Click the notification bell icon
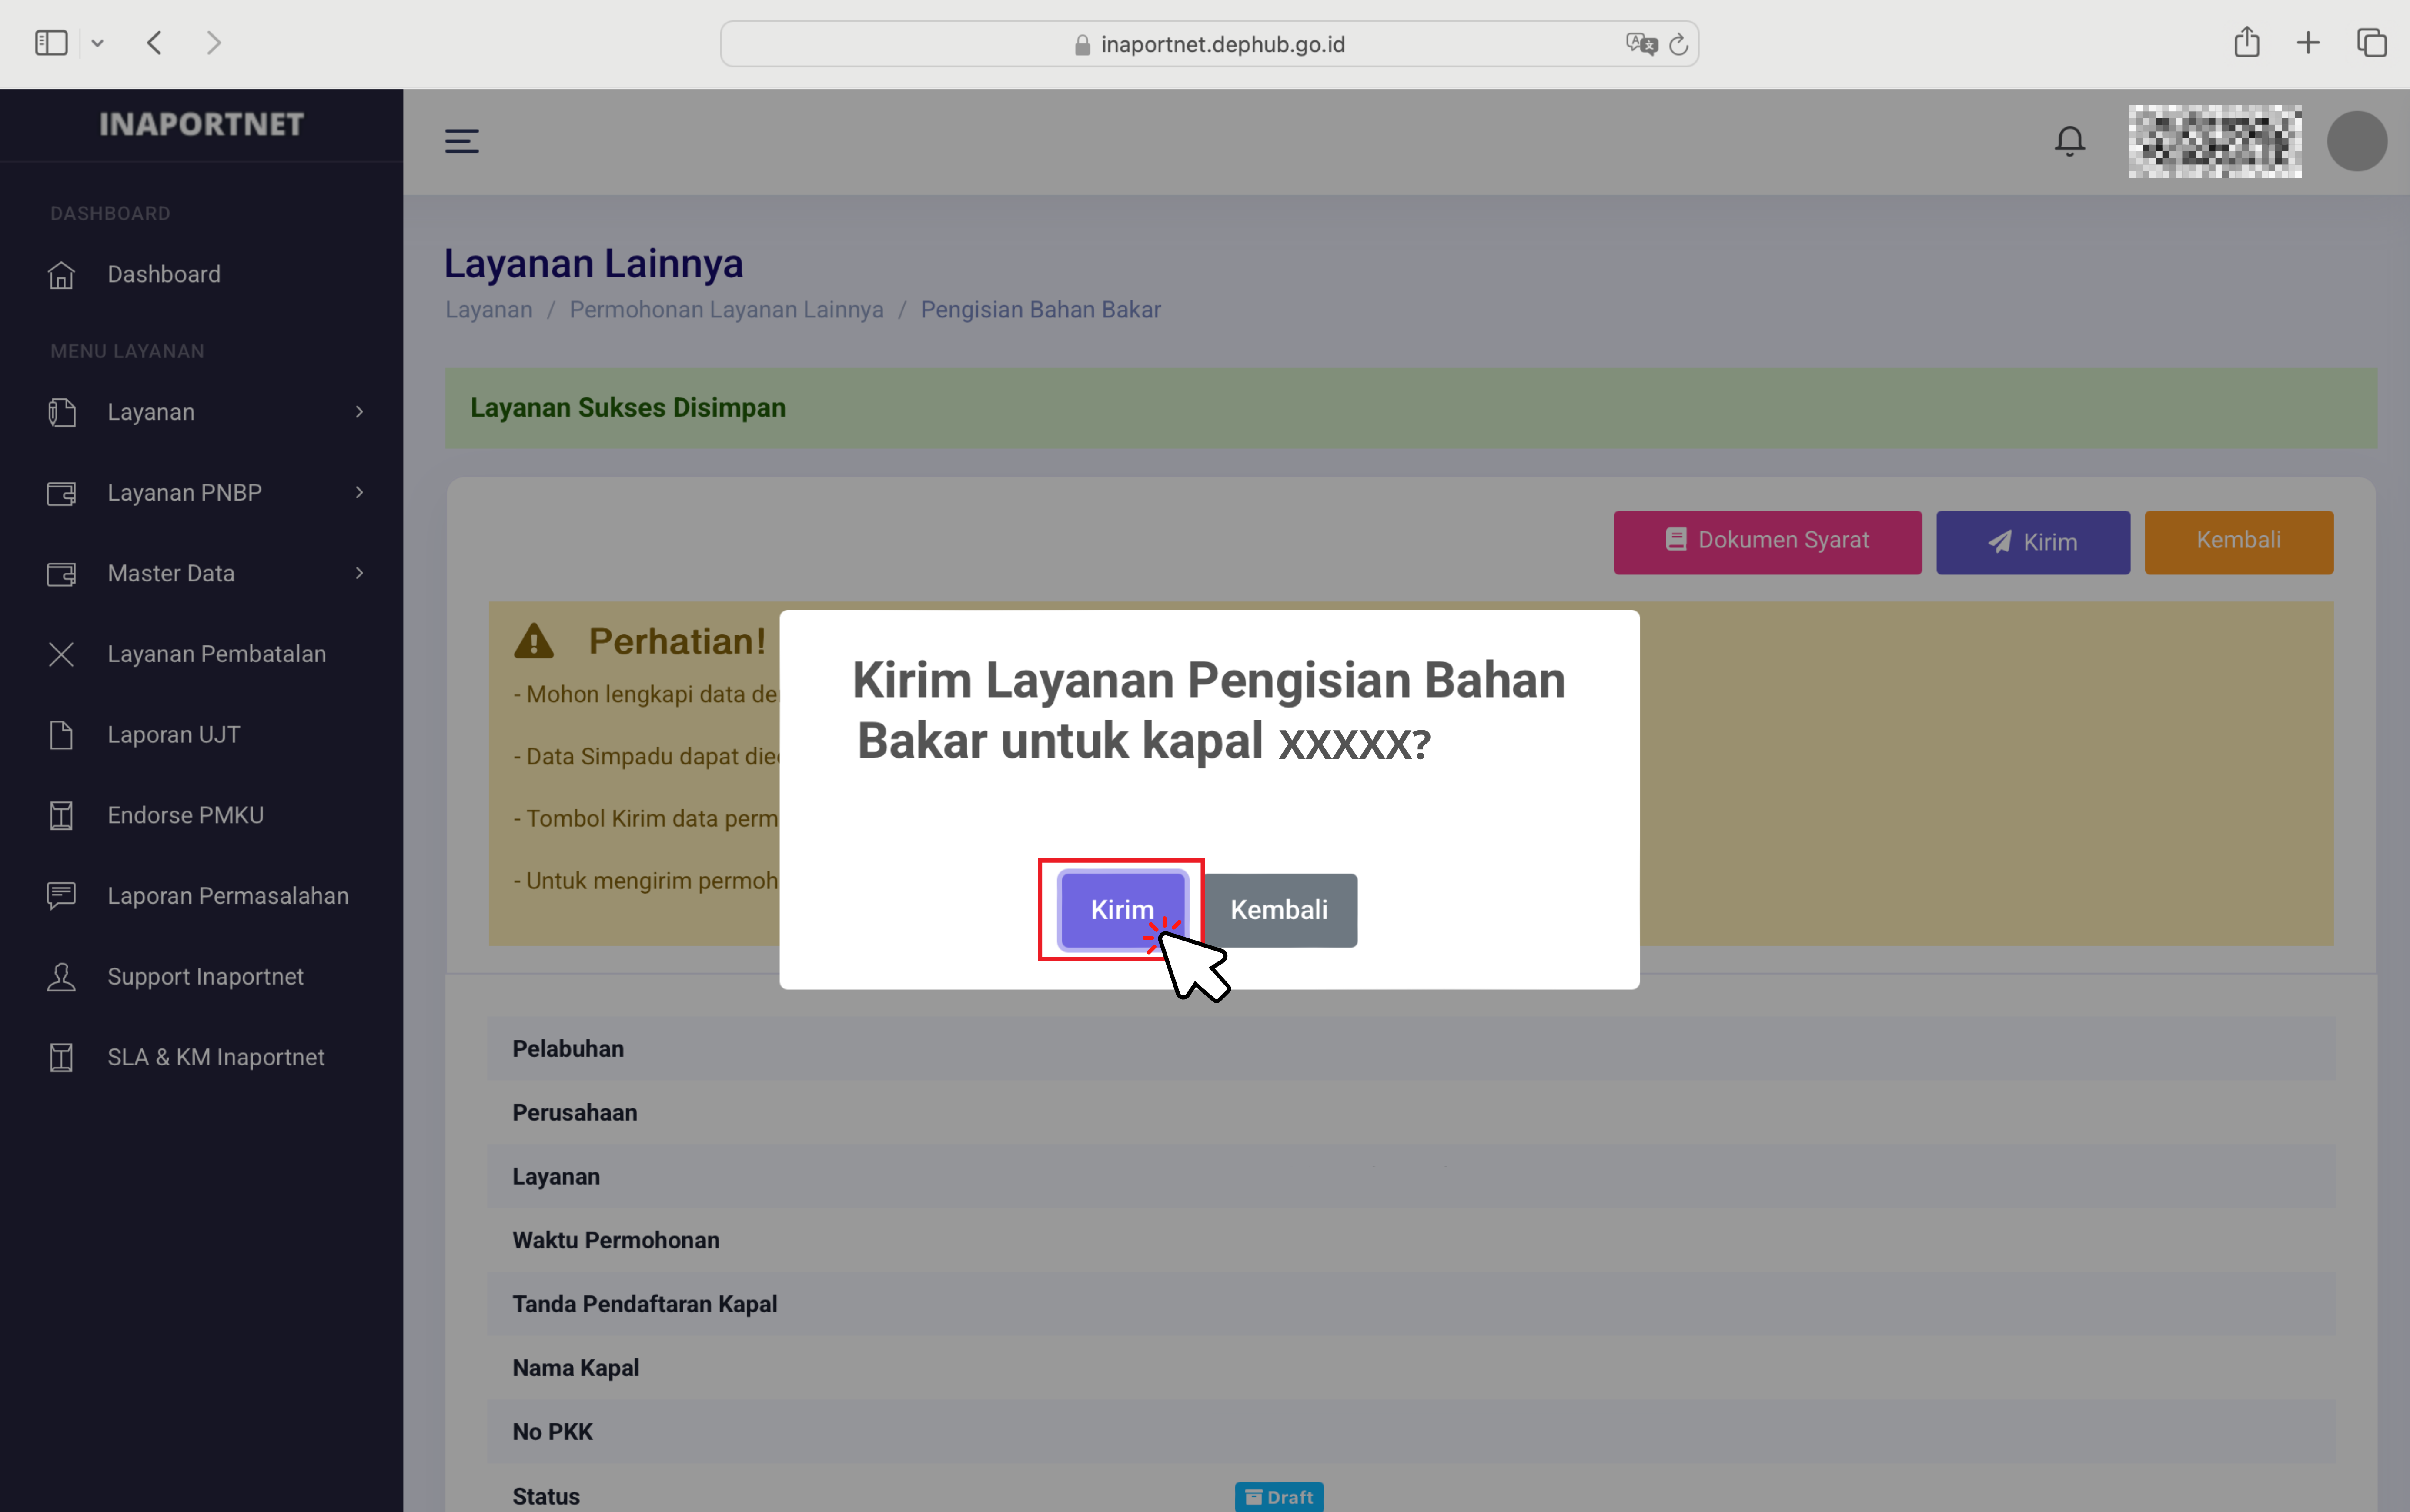The width and height of the screenshot is (2410, 1512). 2069,141
